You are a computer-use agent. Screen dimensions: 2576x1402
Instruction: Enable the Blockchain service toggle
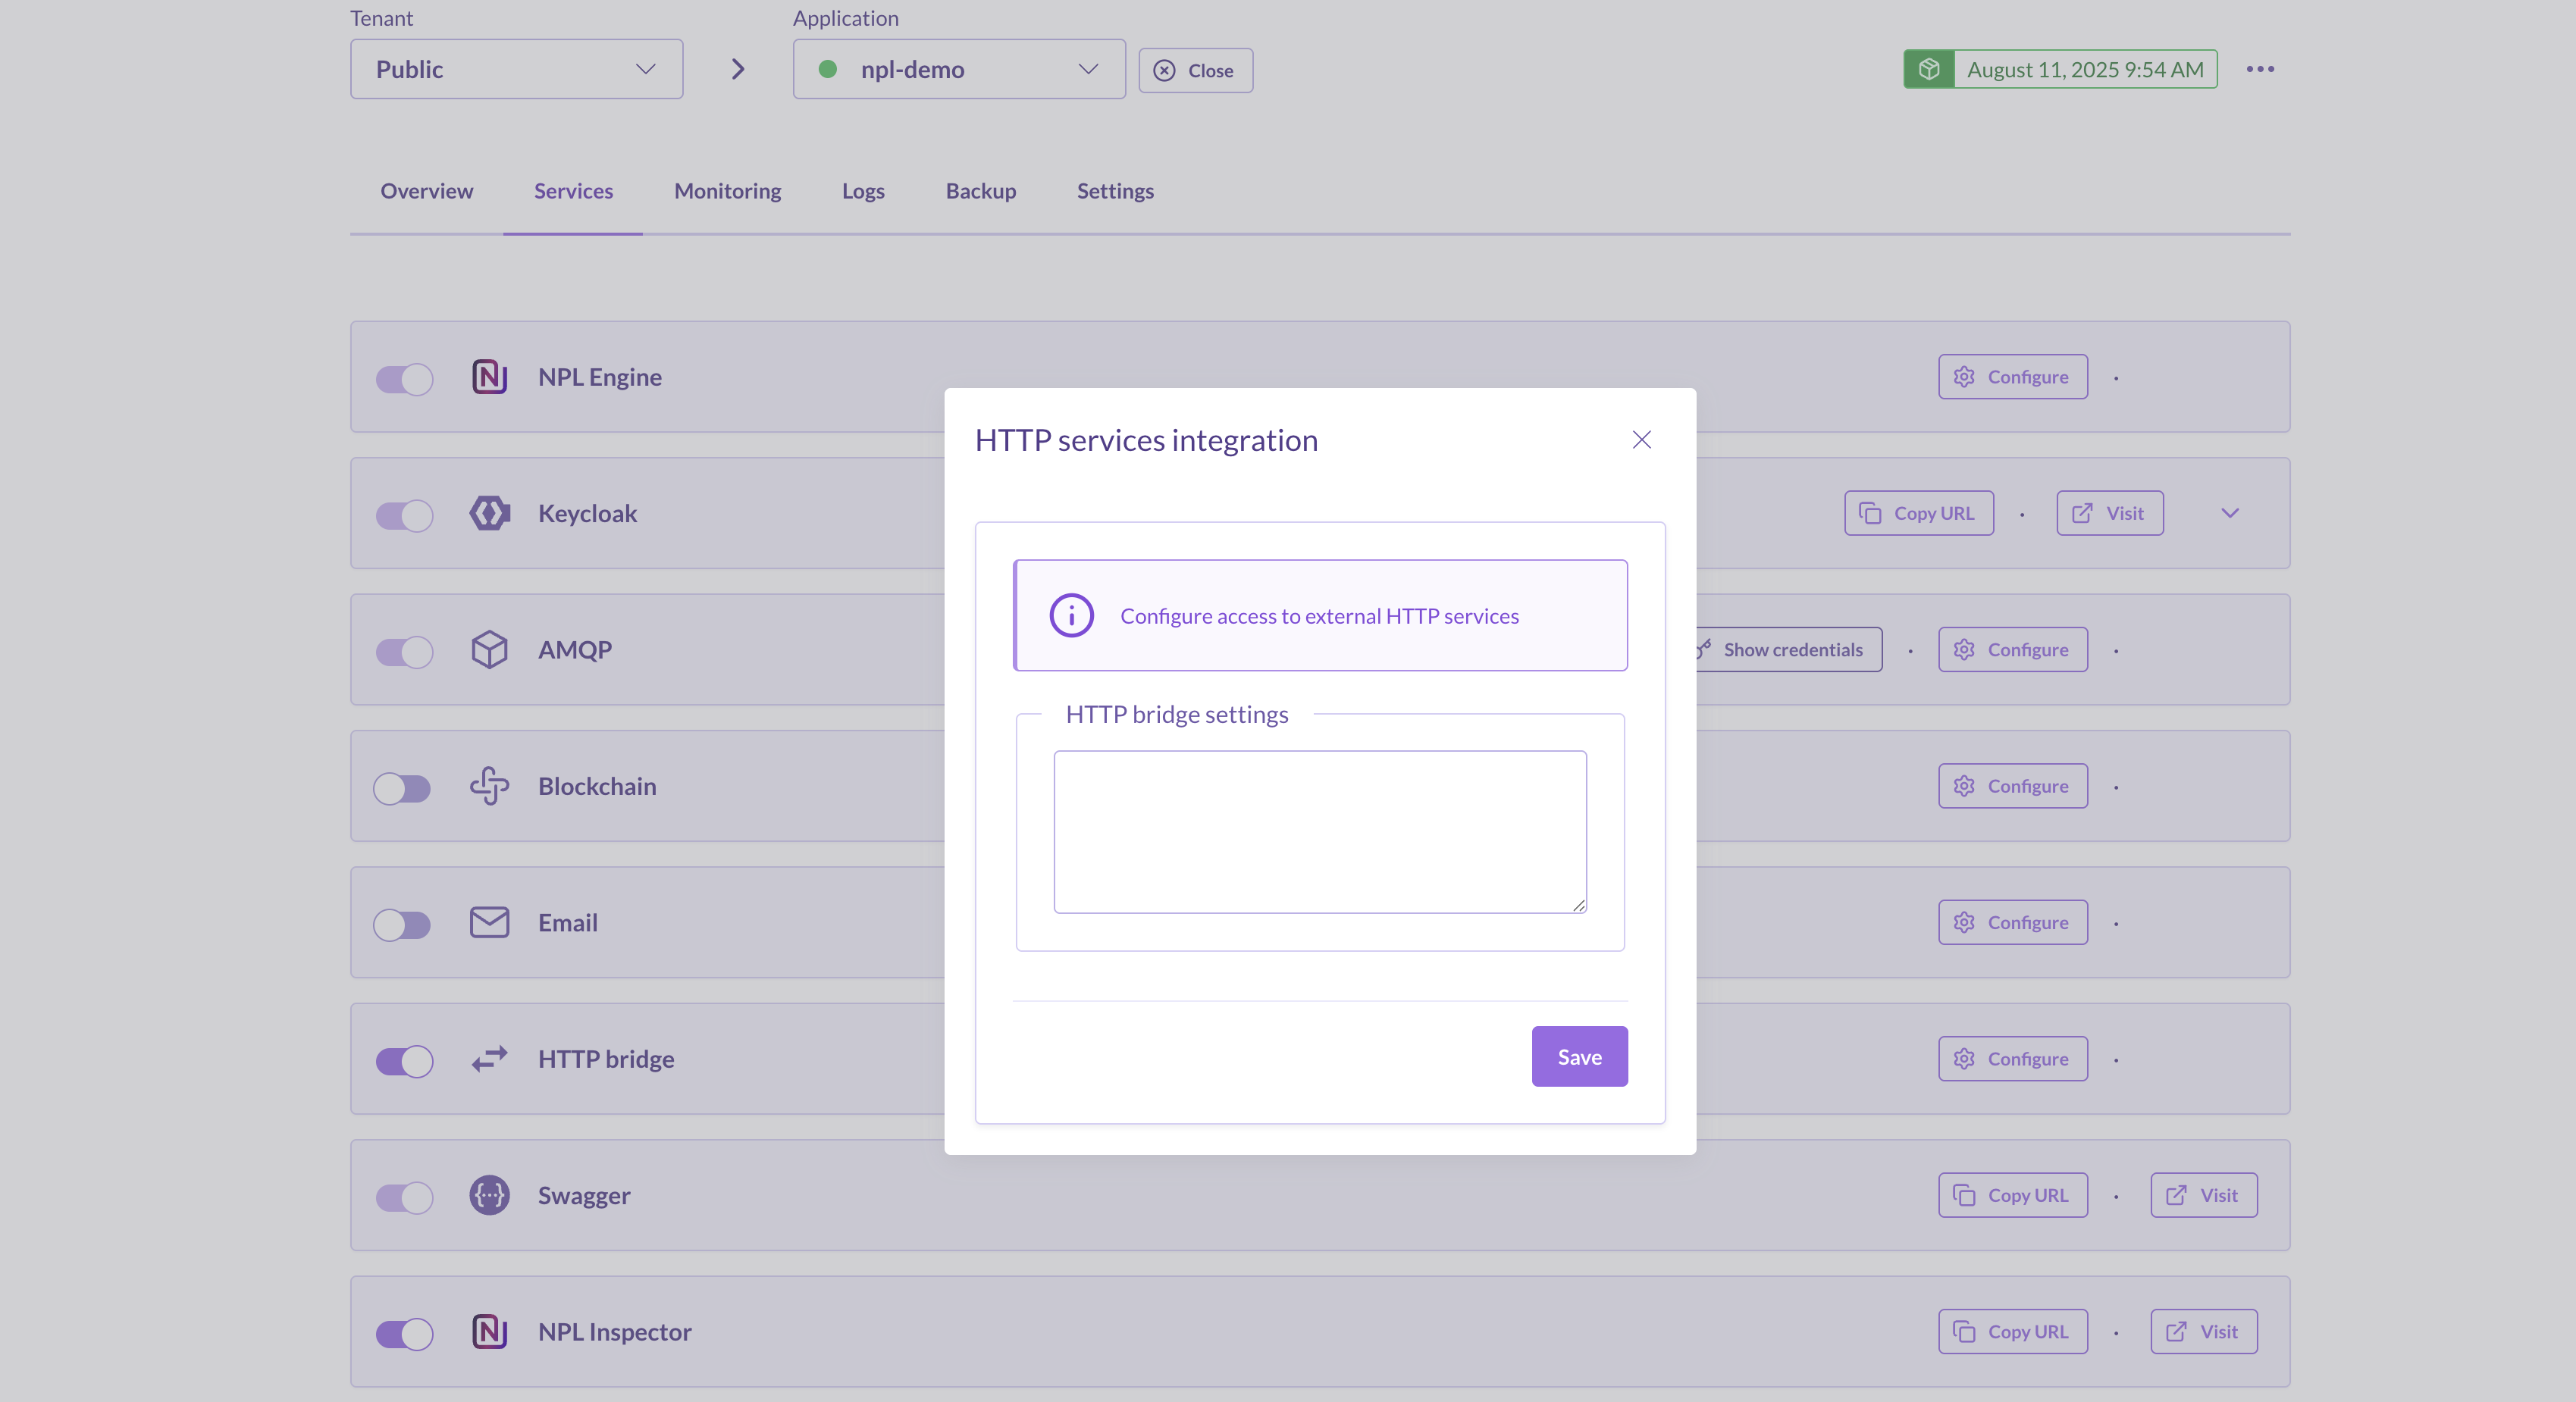(403, 788)
